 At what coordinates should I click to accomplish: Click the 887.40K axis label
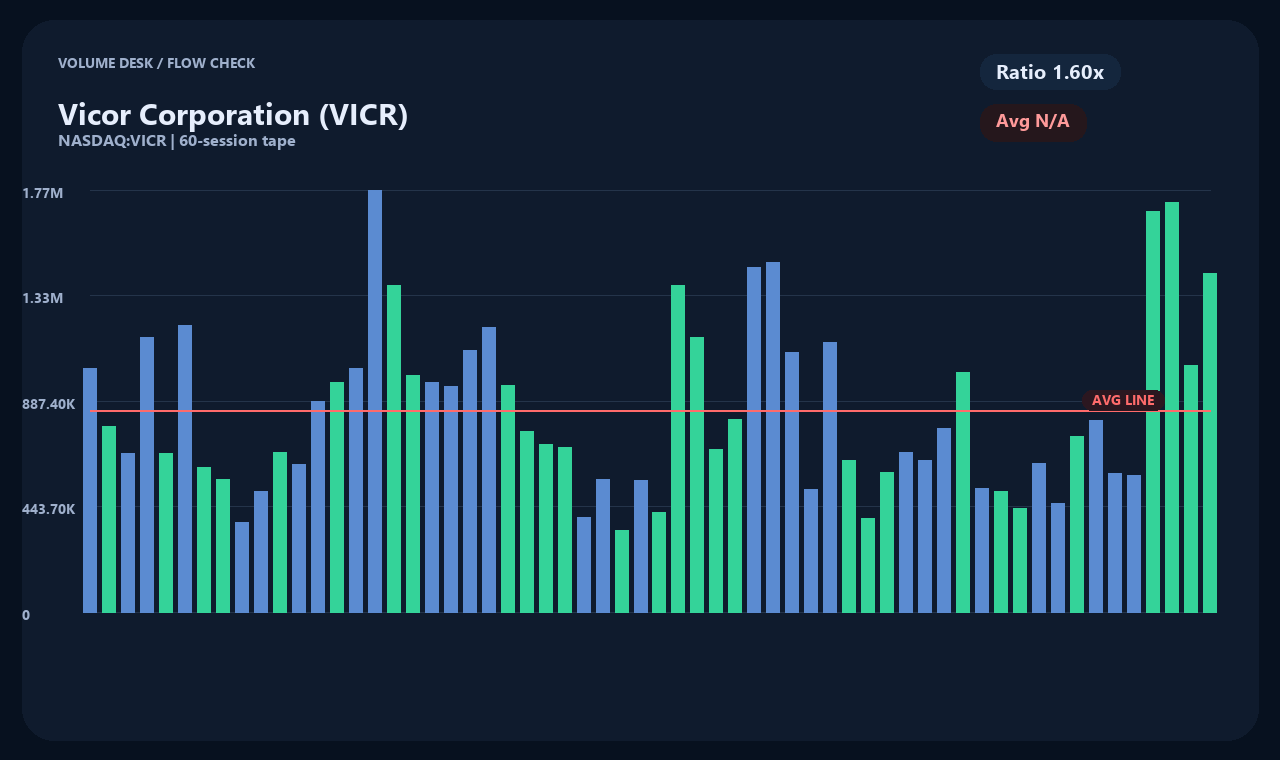tap(49, 404)
